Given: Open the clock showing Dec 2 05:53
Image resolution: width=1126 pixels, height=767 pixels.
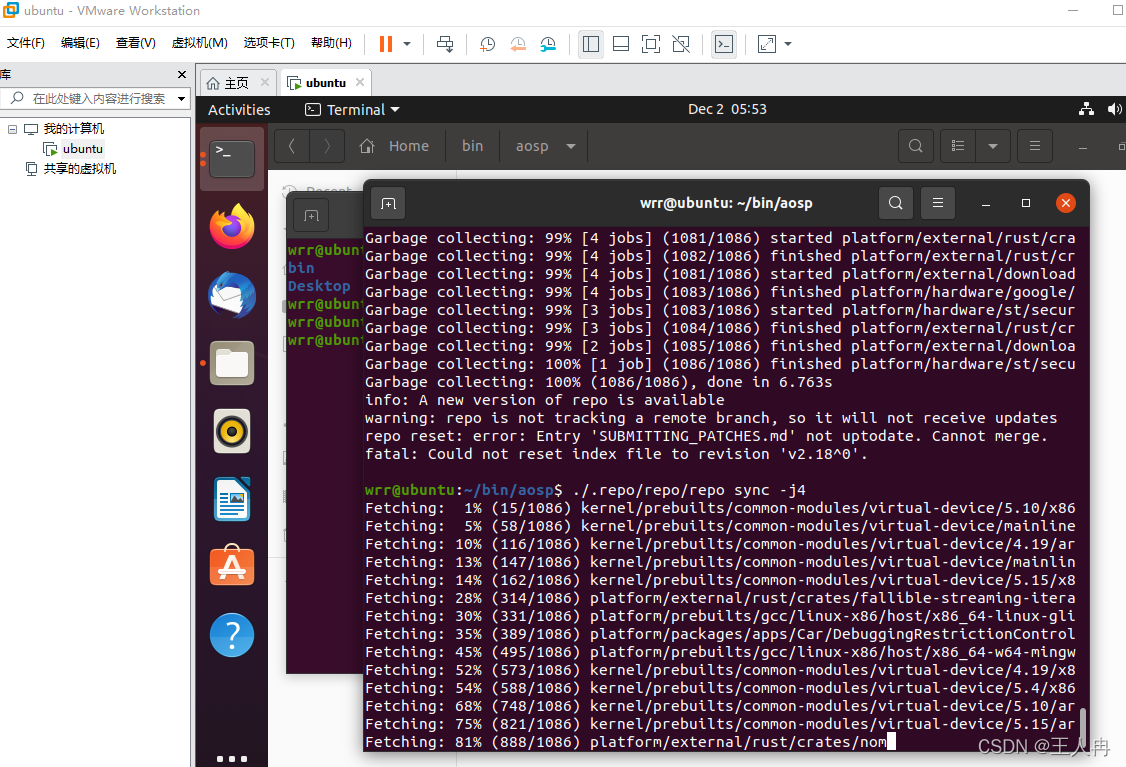Looking at the screenshot, I should click(727, 109).
